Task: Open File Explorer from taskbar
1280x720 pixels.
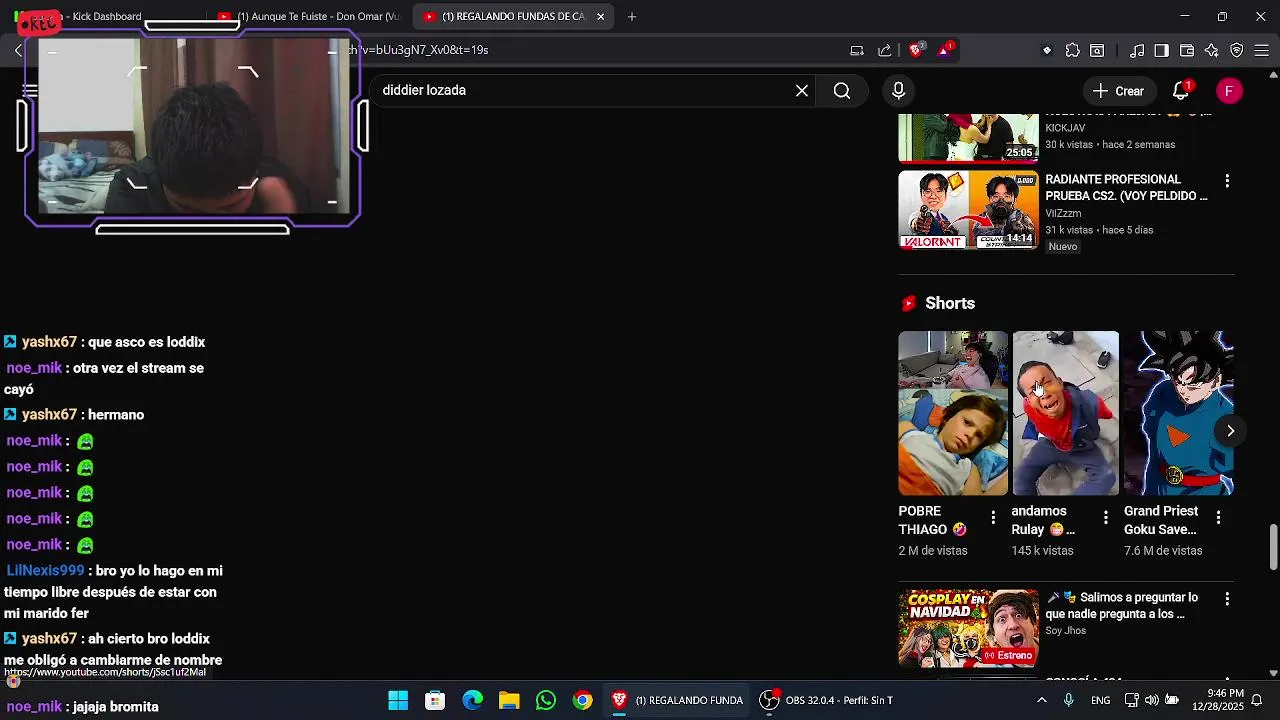Action: [x=509, y=700]
